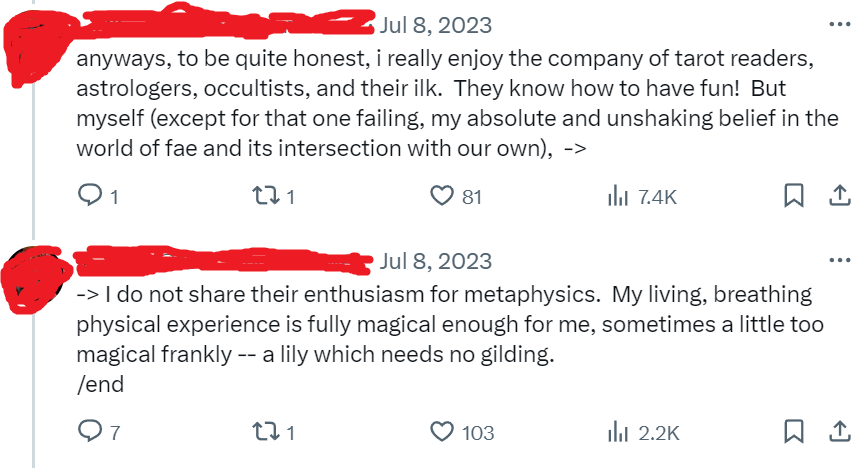Open more options for second tweet
This screenshot has width=851, height=468.
point(840,260)
